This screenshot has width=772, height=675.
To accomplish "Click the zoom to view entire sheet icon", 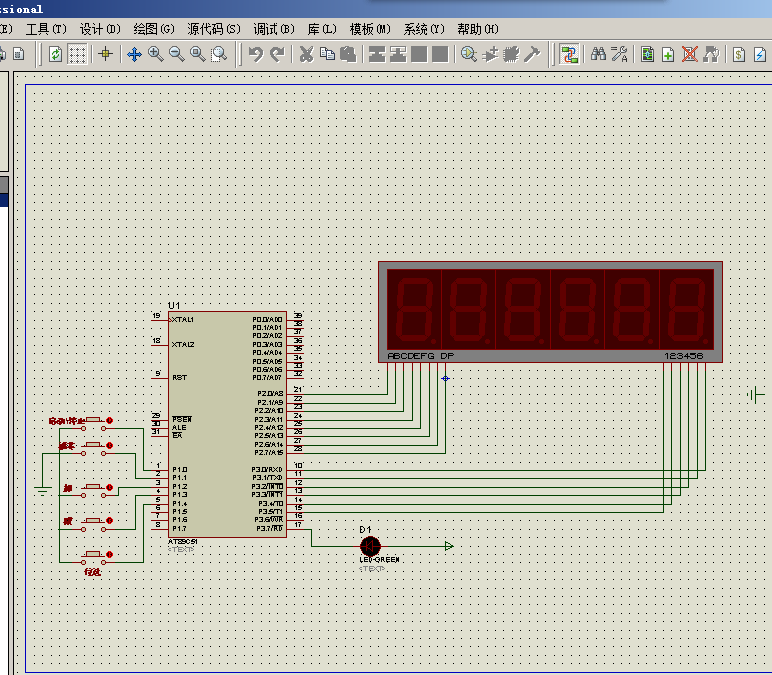I will 198,54.
